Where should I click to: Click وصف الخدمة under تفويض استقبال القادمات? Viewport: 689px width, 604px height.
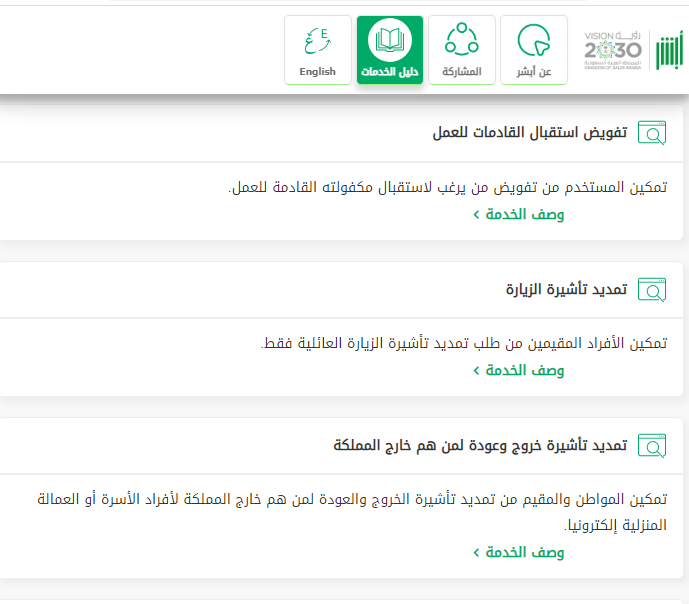tap(524, 214)
